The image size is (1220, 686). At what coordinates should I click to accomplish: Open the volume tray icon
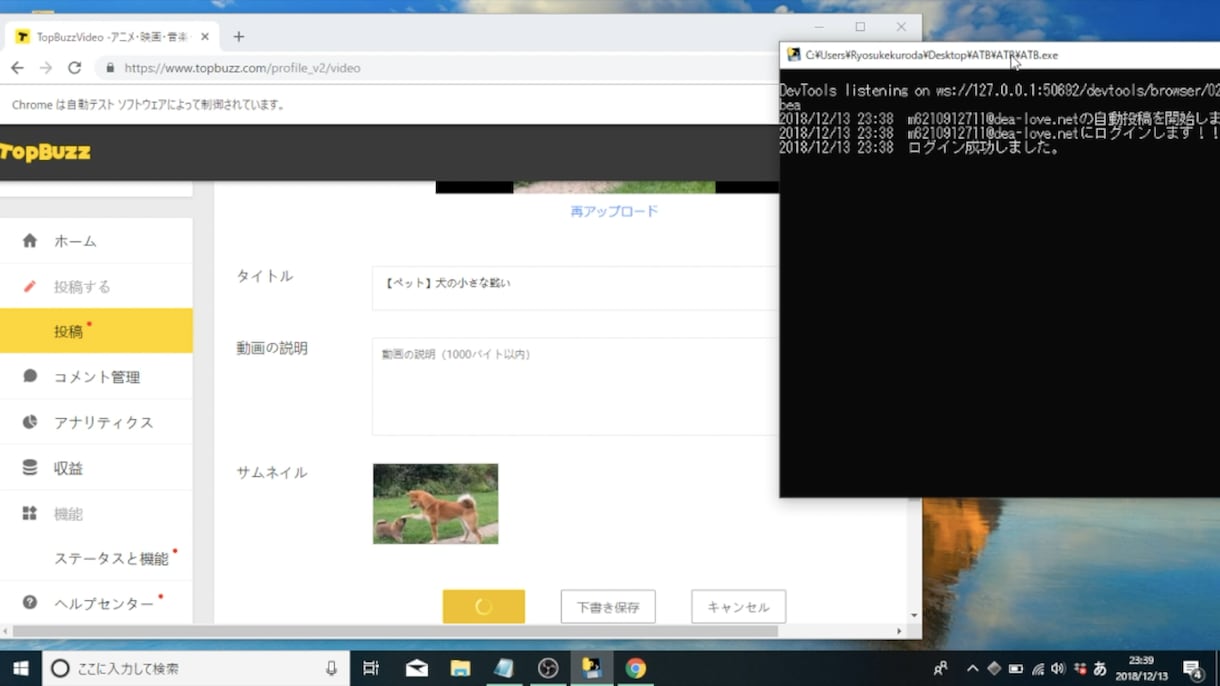pyautogui.click(x=1058, y=668)
